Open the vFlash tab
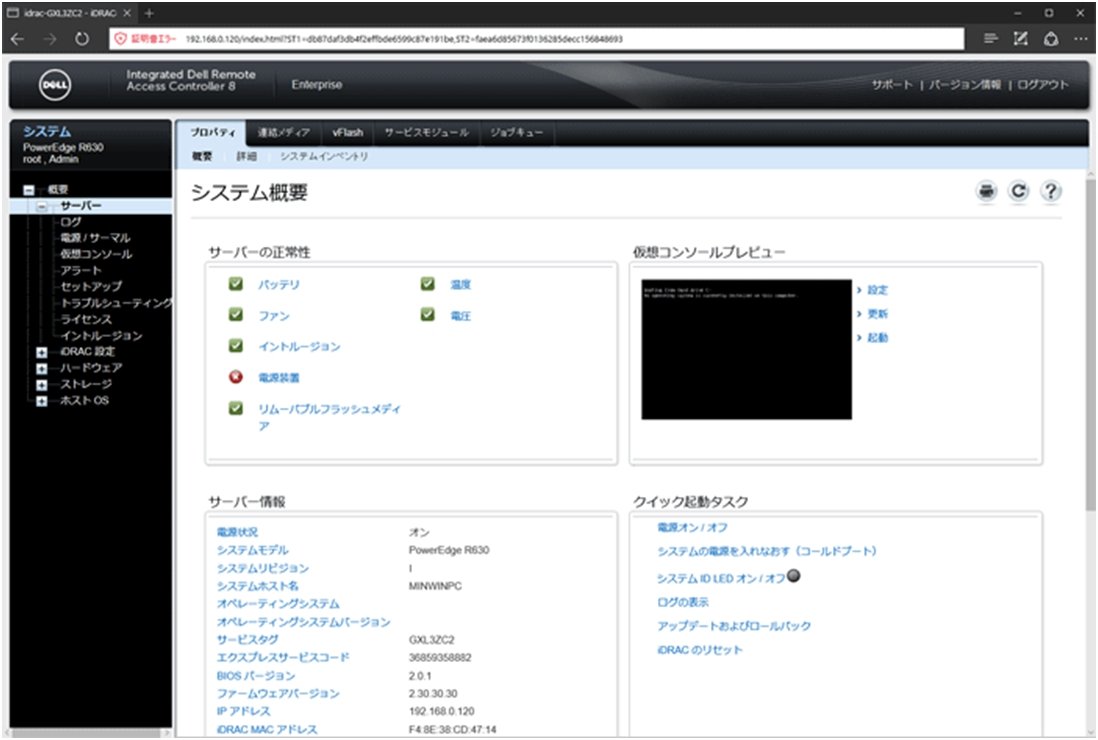This screenshot has width=1098, height=740. click(347, 132)
